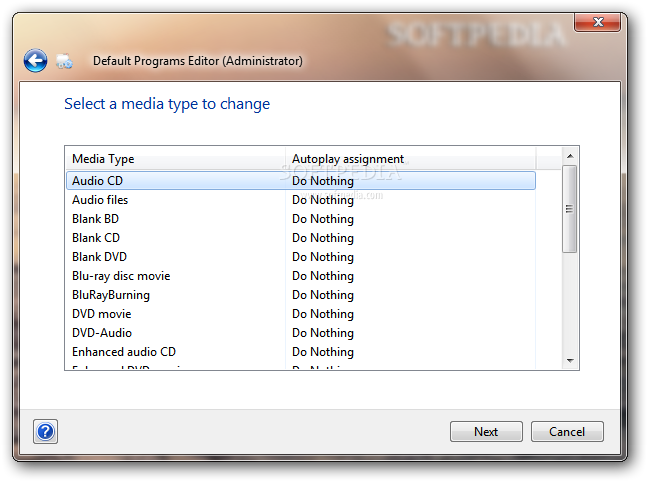648x482 pixels.
Task: Click the Cancel button
Action: [x=567, y=432]
